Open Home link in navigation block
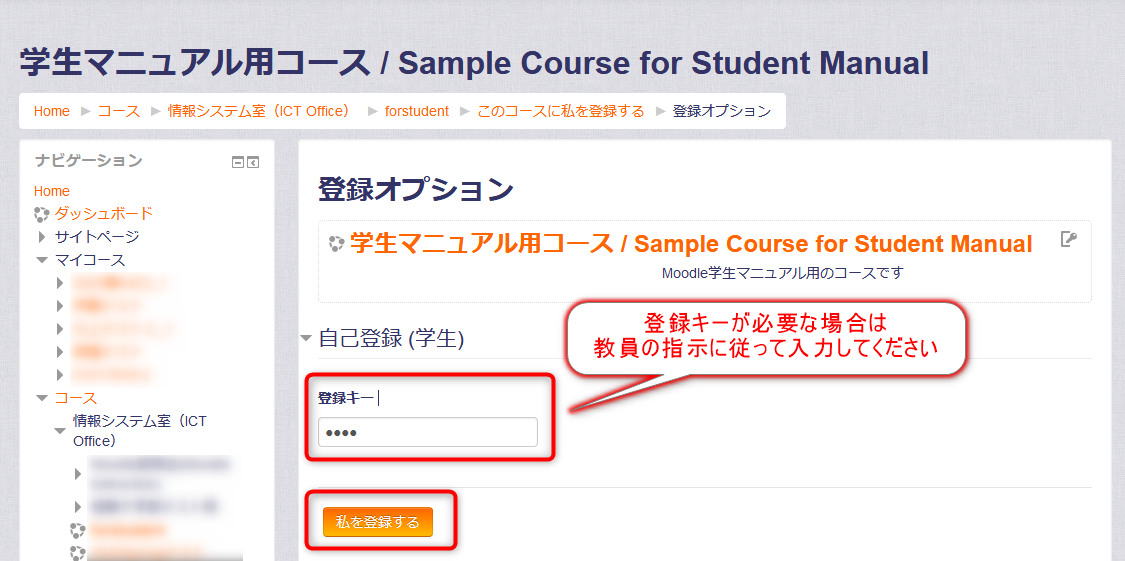This screenshot has height=561, width=1125. tap(52, 192)
